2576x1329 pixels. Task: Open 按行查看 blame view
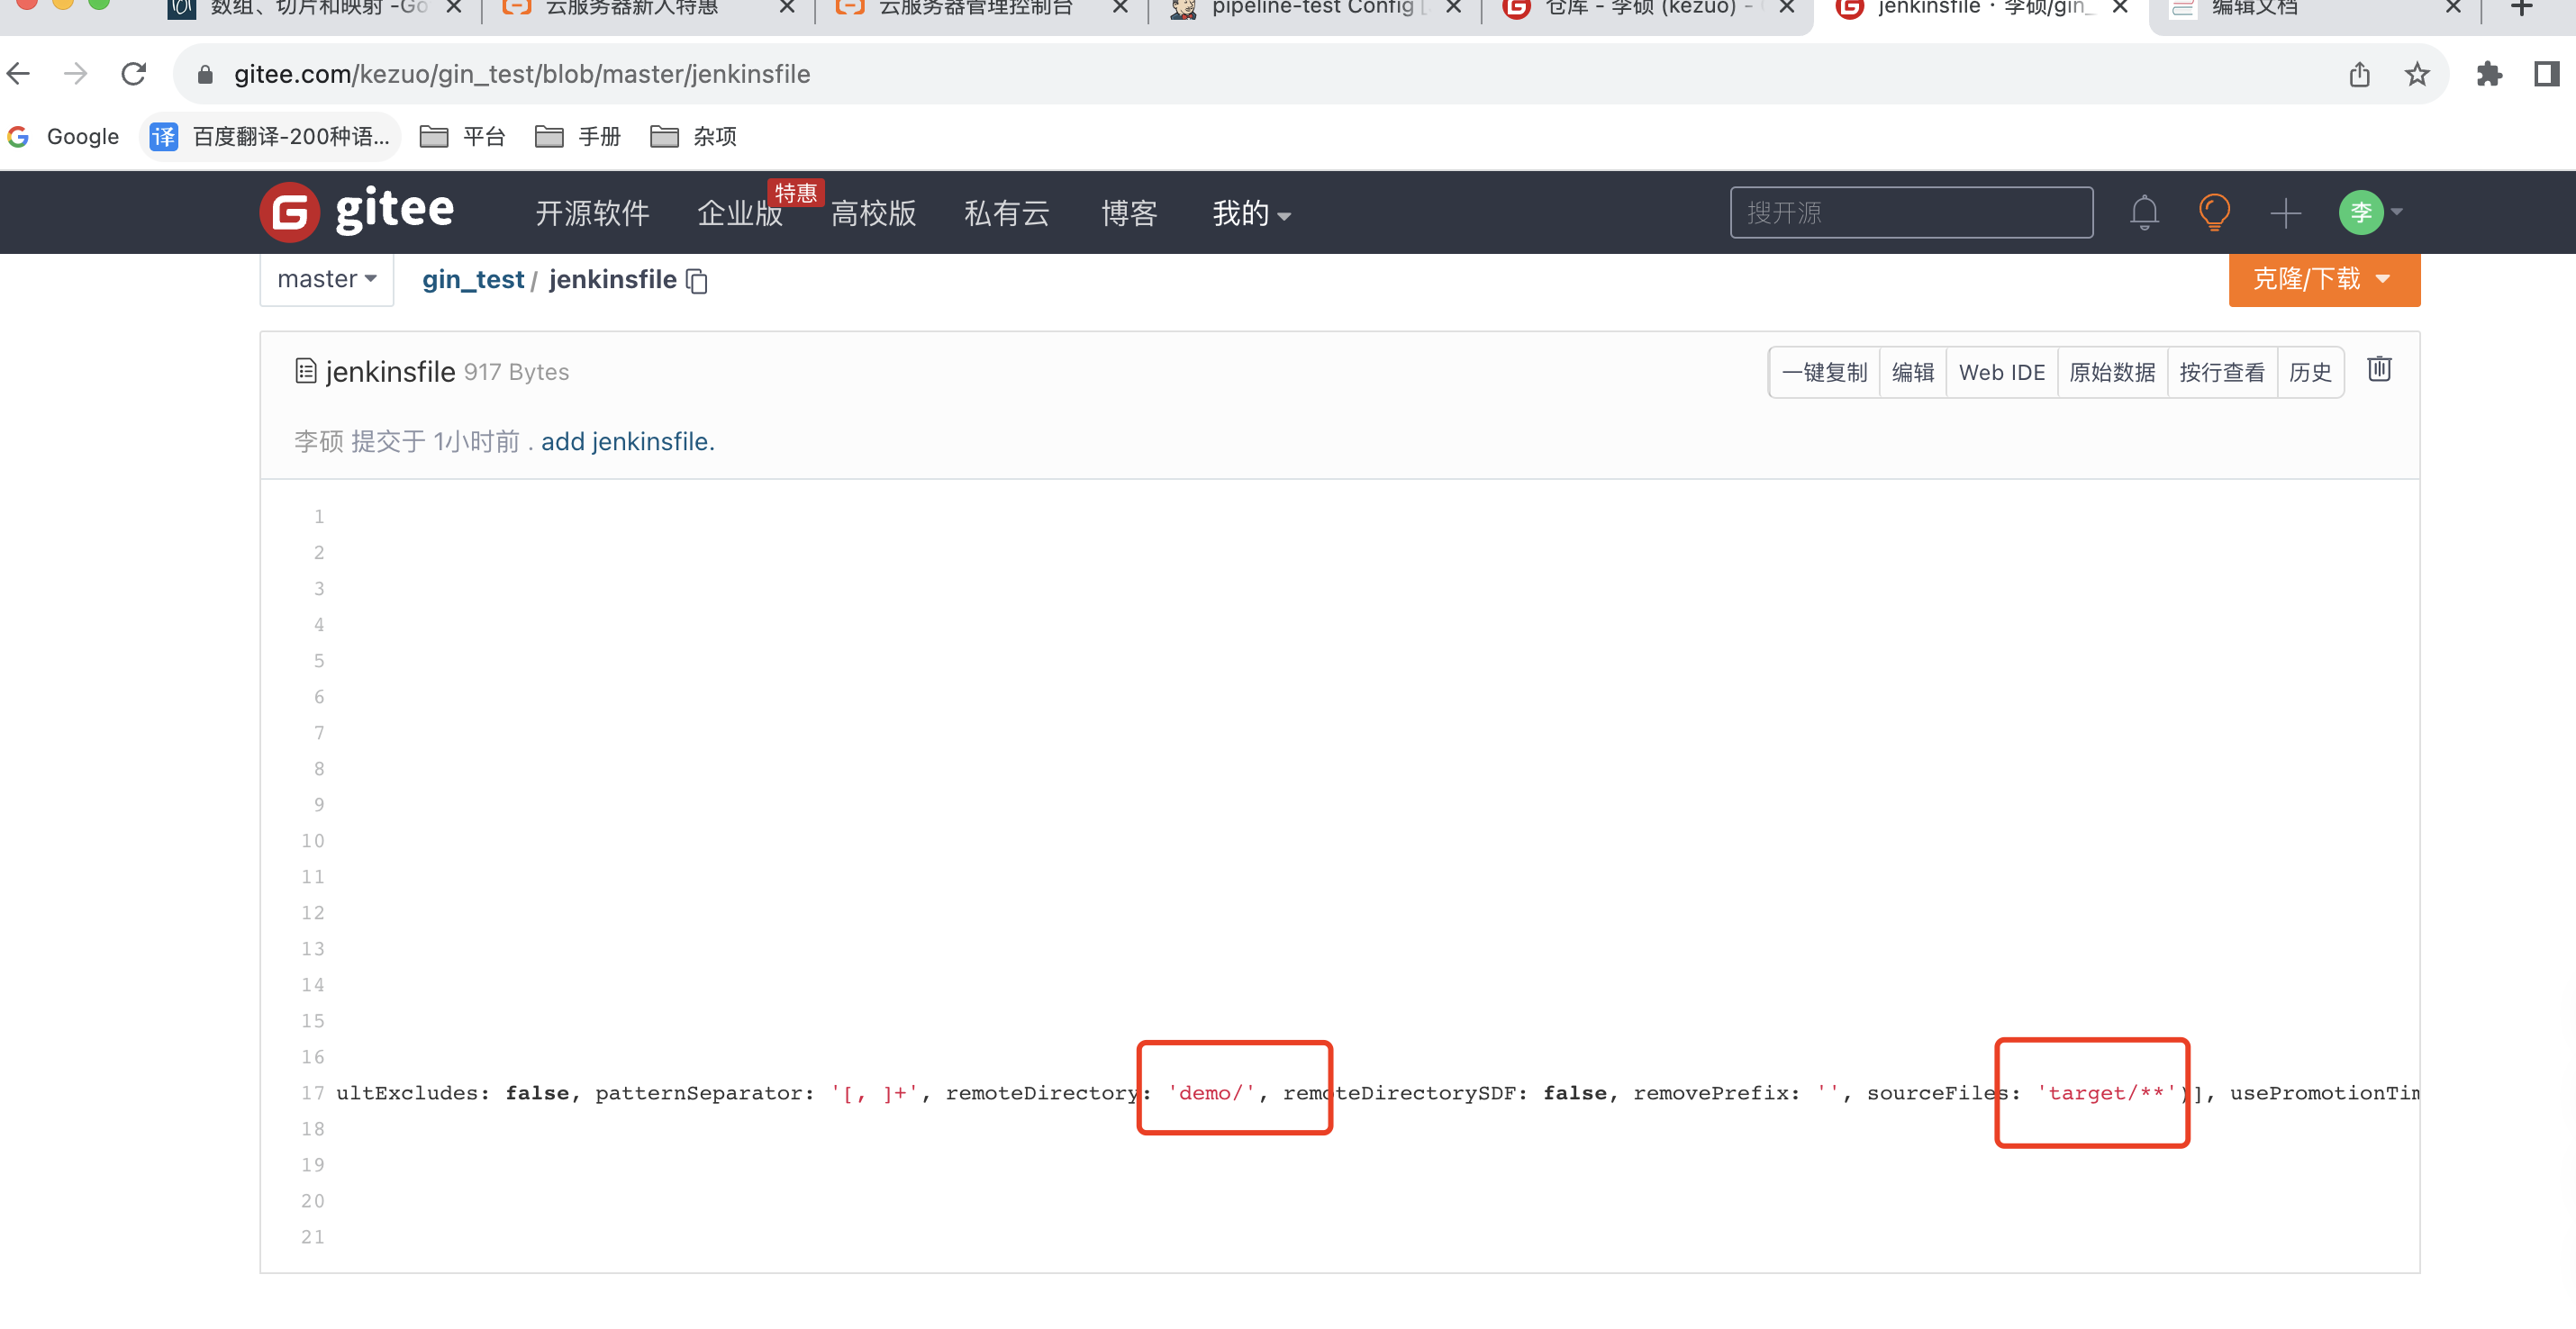[x=2222, y=372]
